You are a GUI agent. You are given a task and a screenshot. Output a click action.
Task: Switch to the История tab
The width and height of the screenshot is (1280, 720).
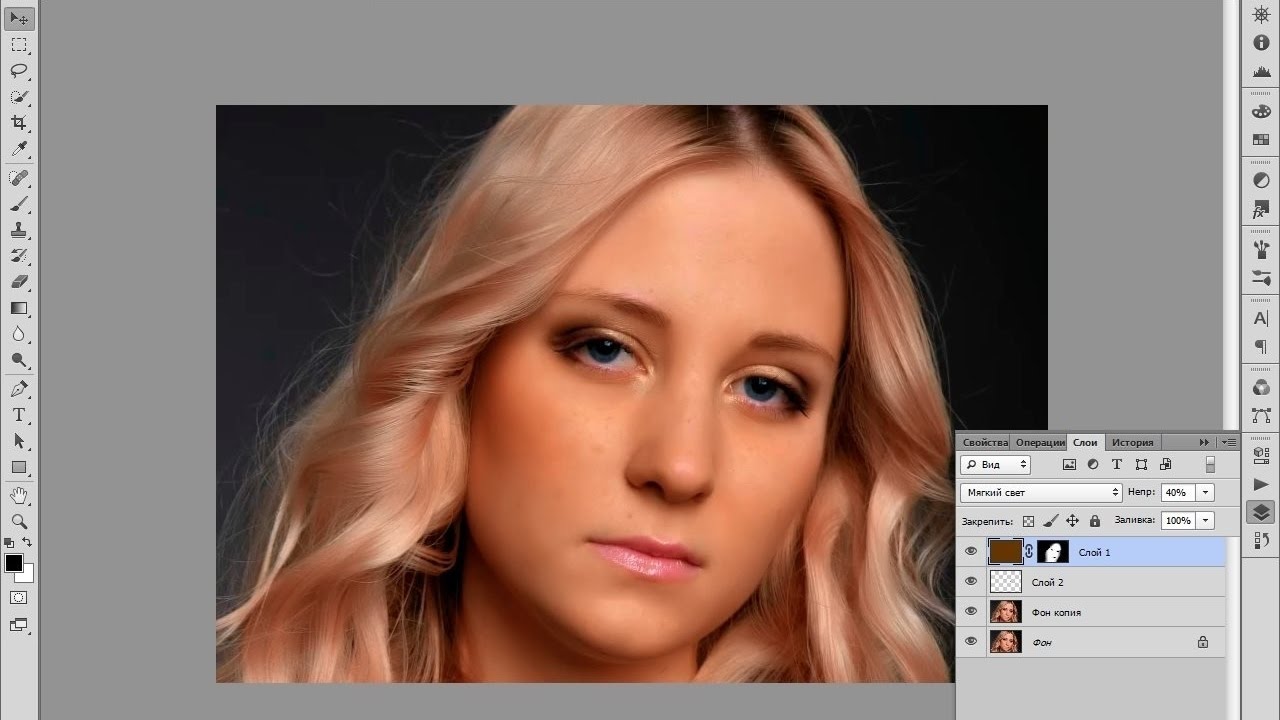click(1133, 442)
